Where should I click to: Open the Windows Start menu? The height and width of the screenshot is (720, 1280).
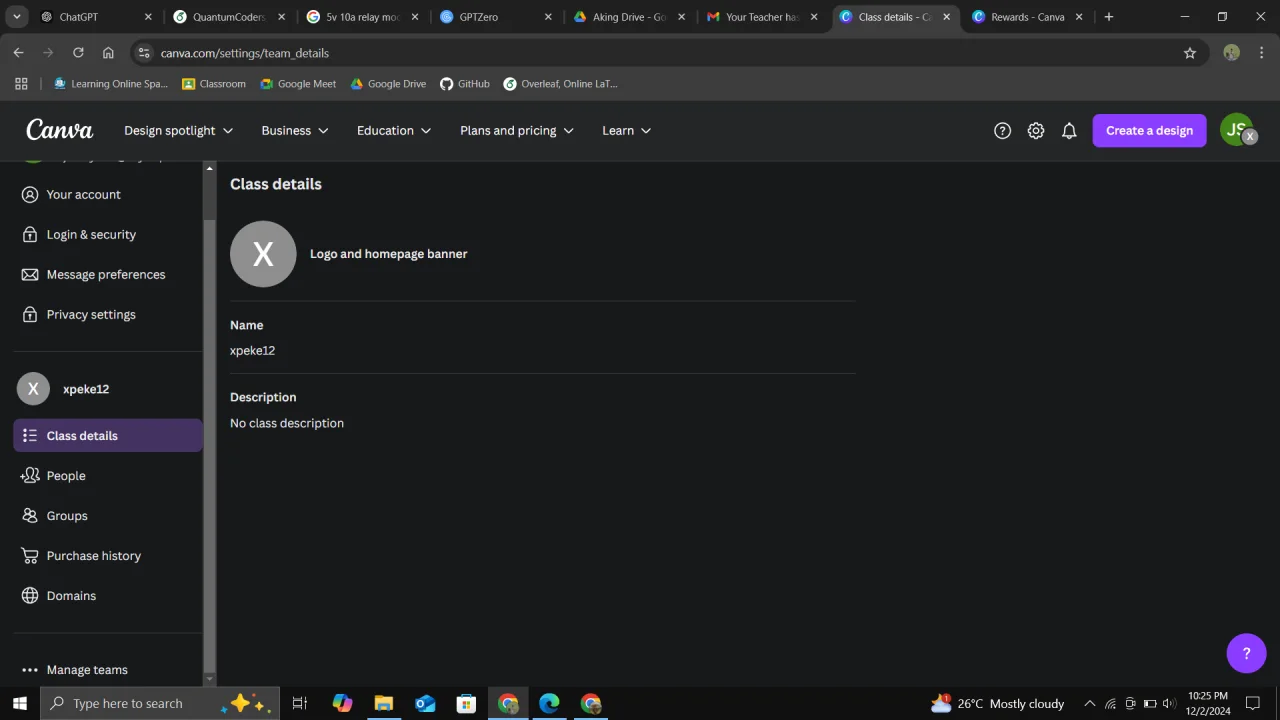click(x=19, y=703)
